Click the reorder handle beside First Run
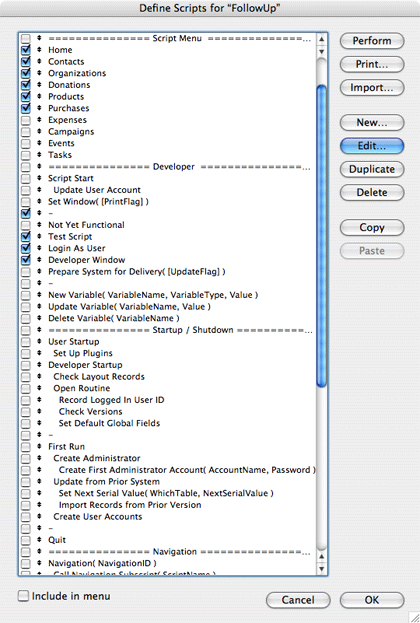Image resolution: width=420 pixels, height=623 pixels. click(39, 446)
